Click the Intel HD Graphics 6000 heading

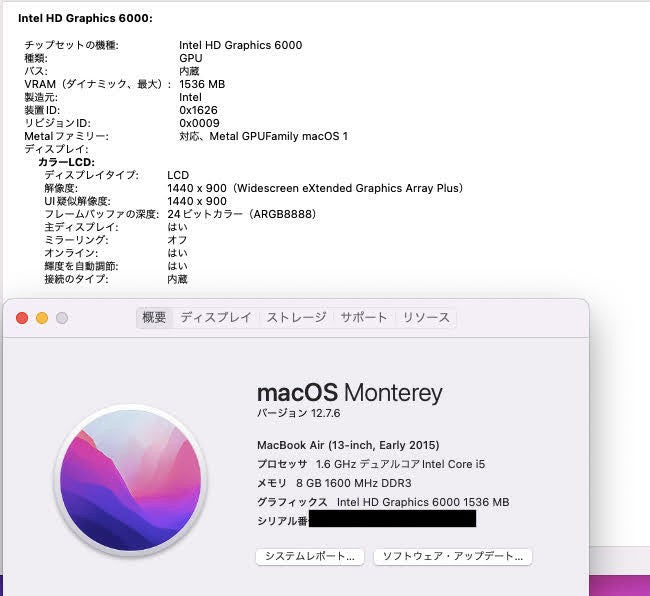tap(85, 18)
